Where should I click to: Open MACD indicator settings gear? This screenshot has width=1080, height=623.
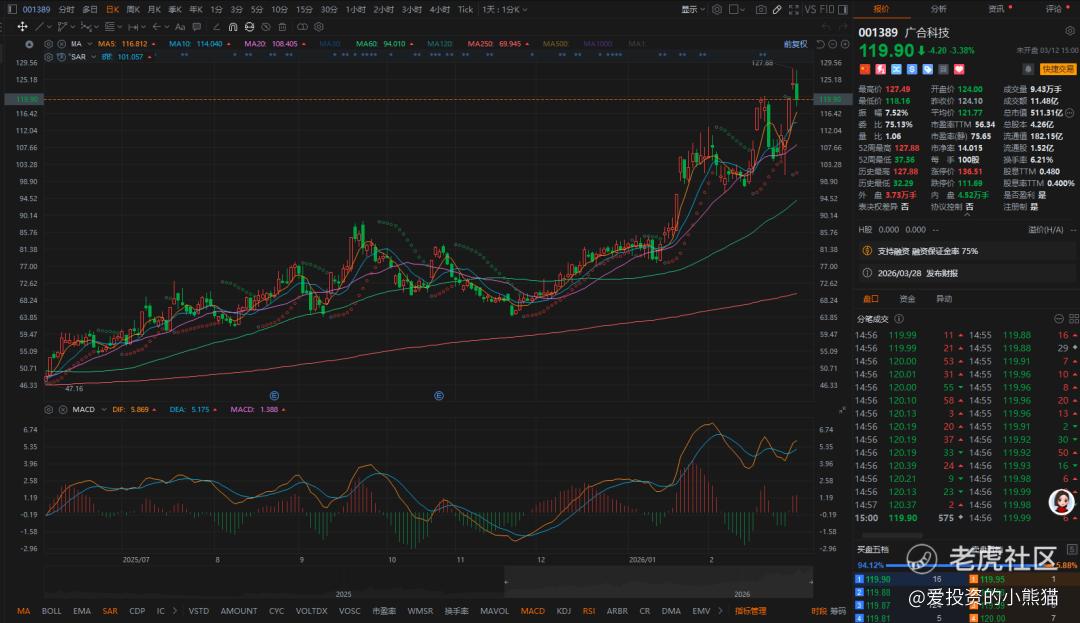tap(48, 410)
